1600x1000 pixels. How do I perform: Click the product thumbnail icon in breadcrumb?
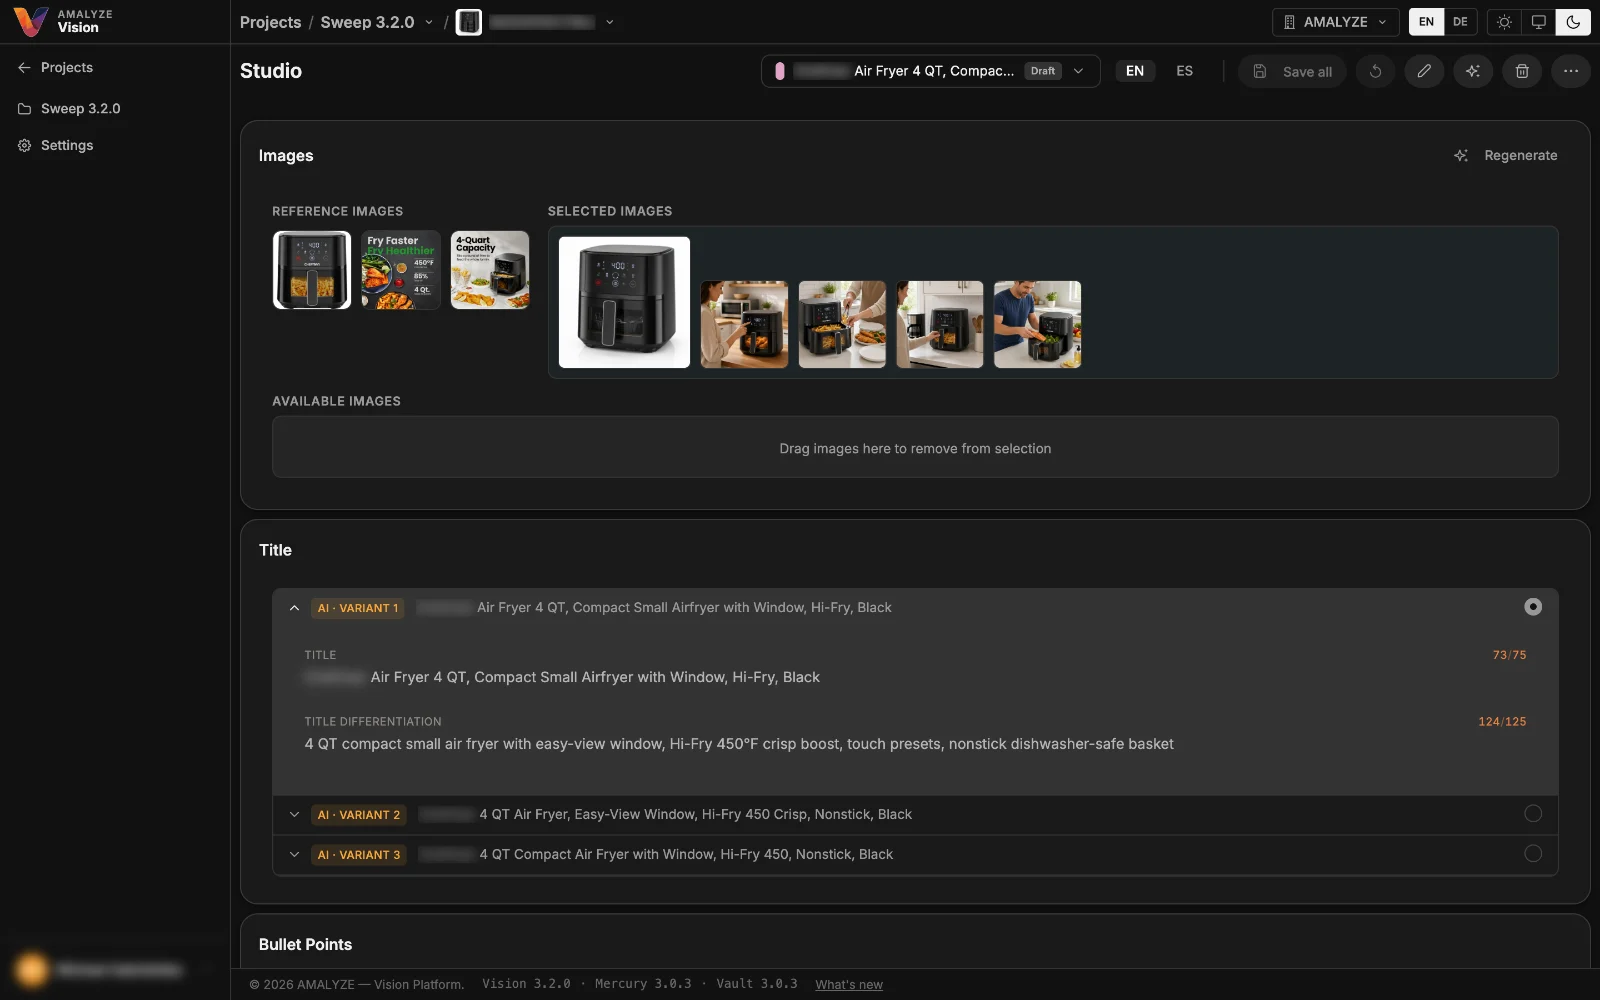(469, 22)
